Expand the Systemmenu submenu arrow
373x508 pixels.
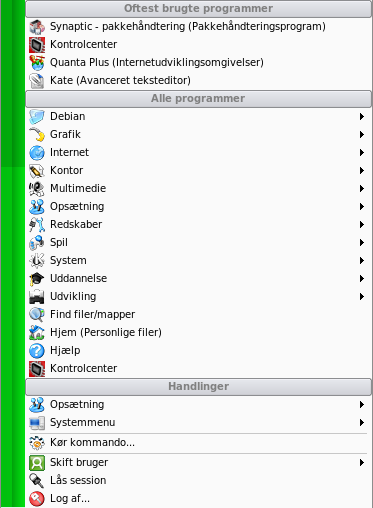point(362,423)
